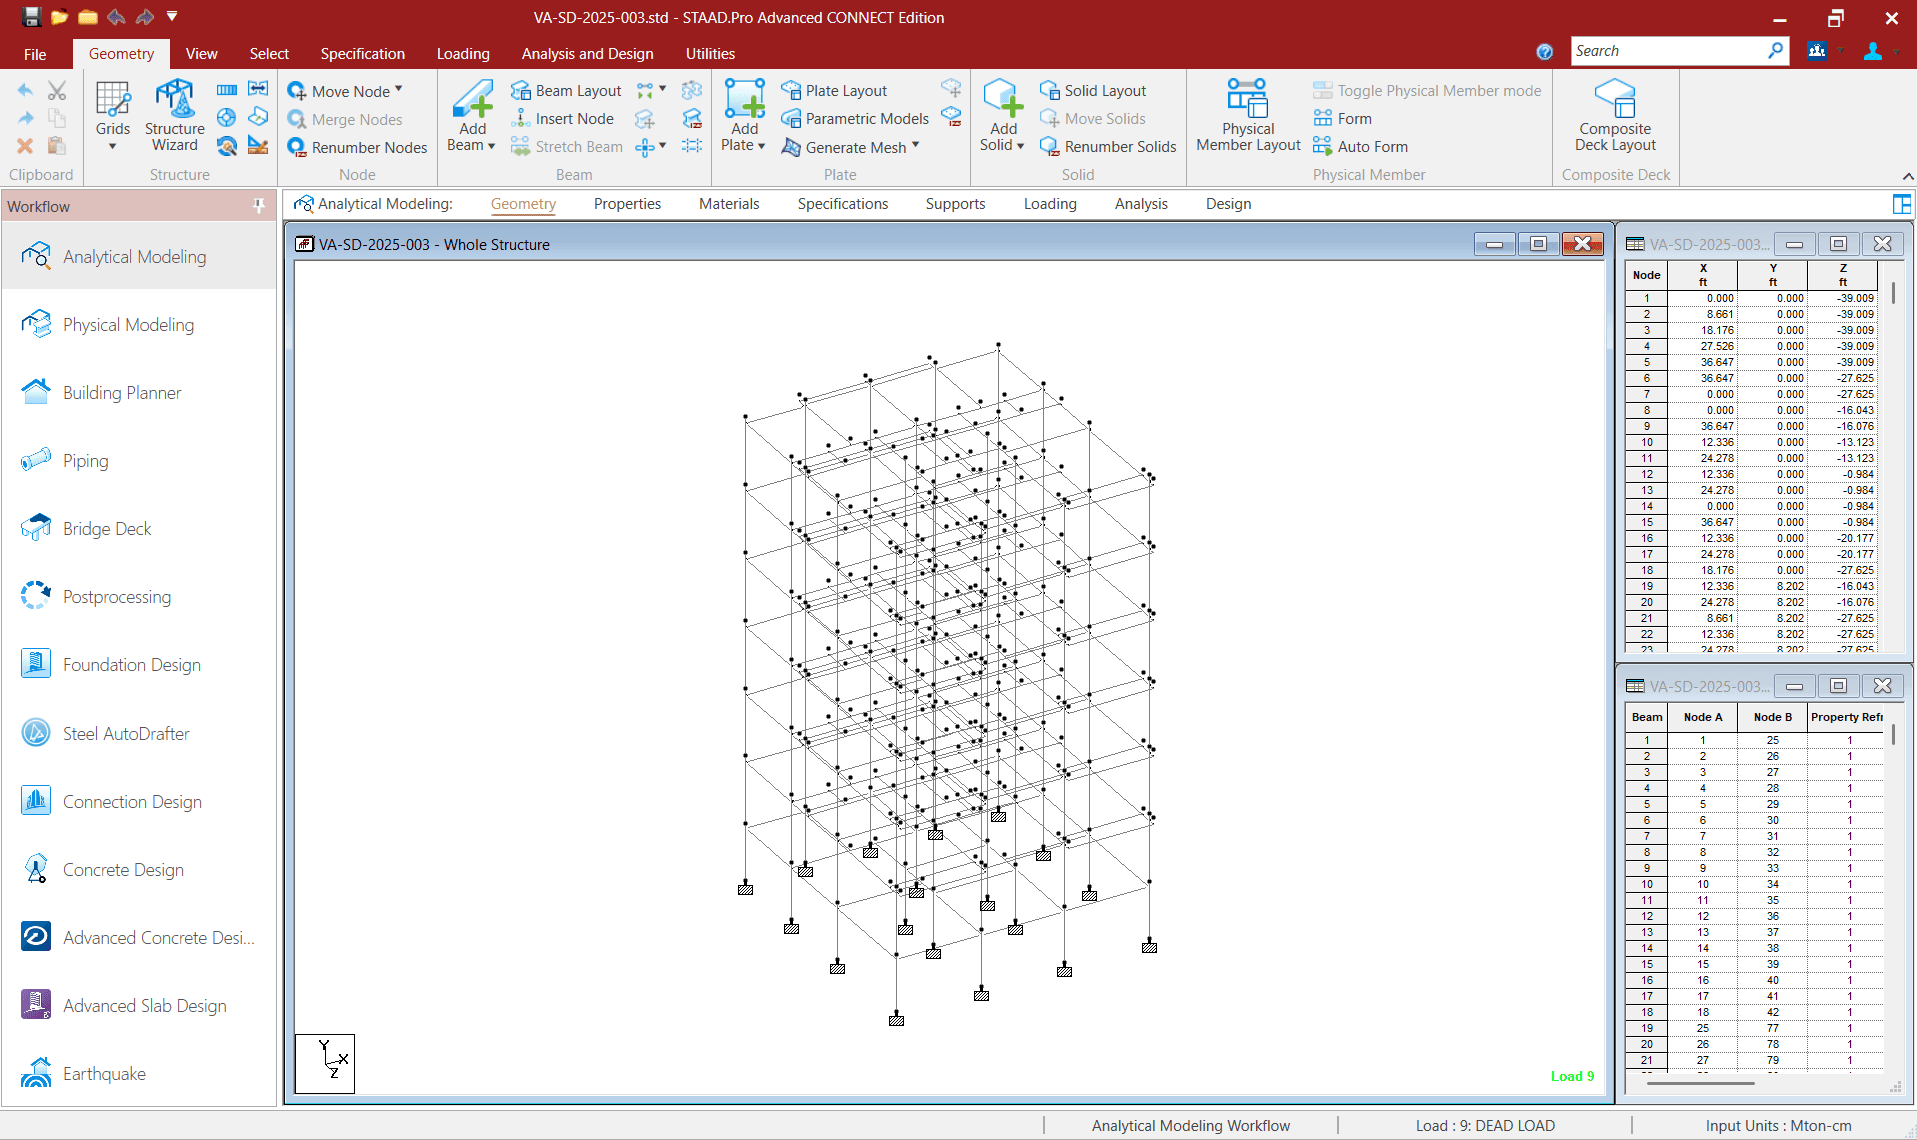
Task: Open the Structure Wizard
Action: click(175, 116)
